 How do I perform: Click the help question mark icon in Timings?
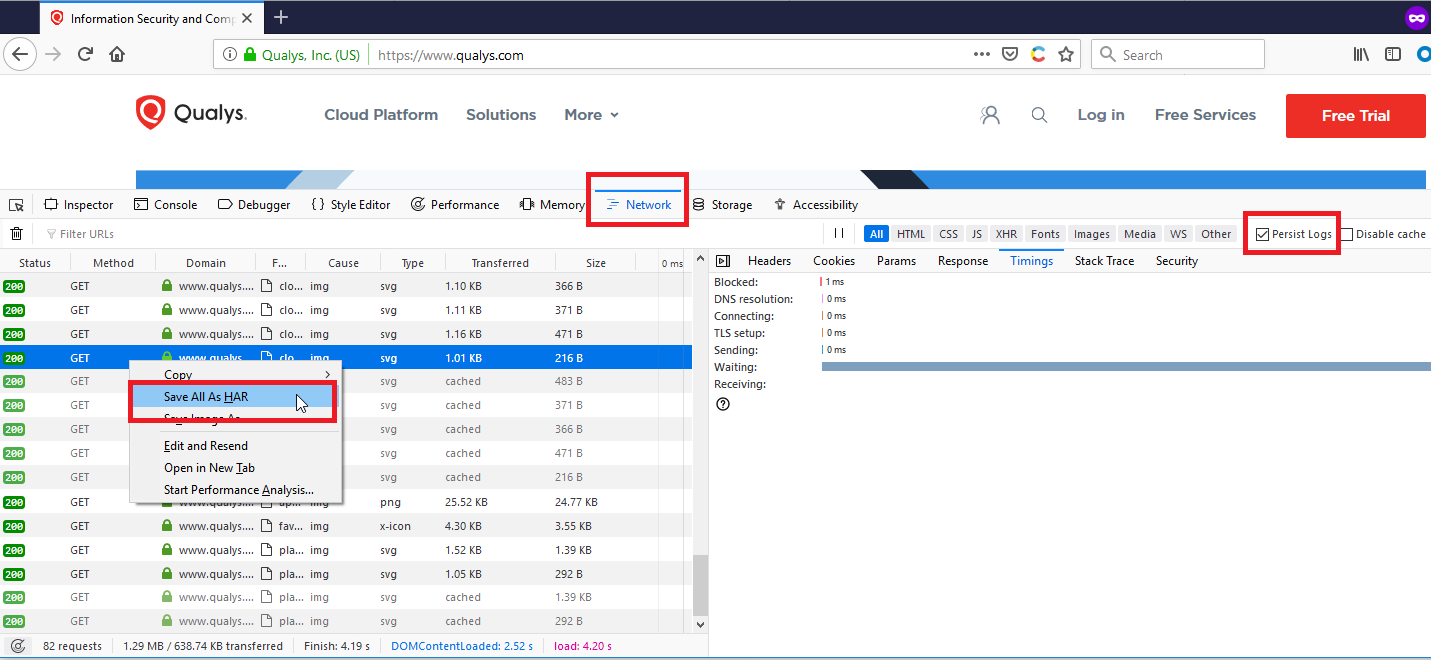click(722, 403)
